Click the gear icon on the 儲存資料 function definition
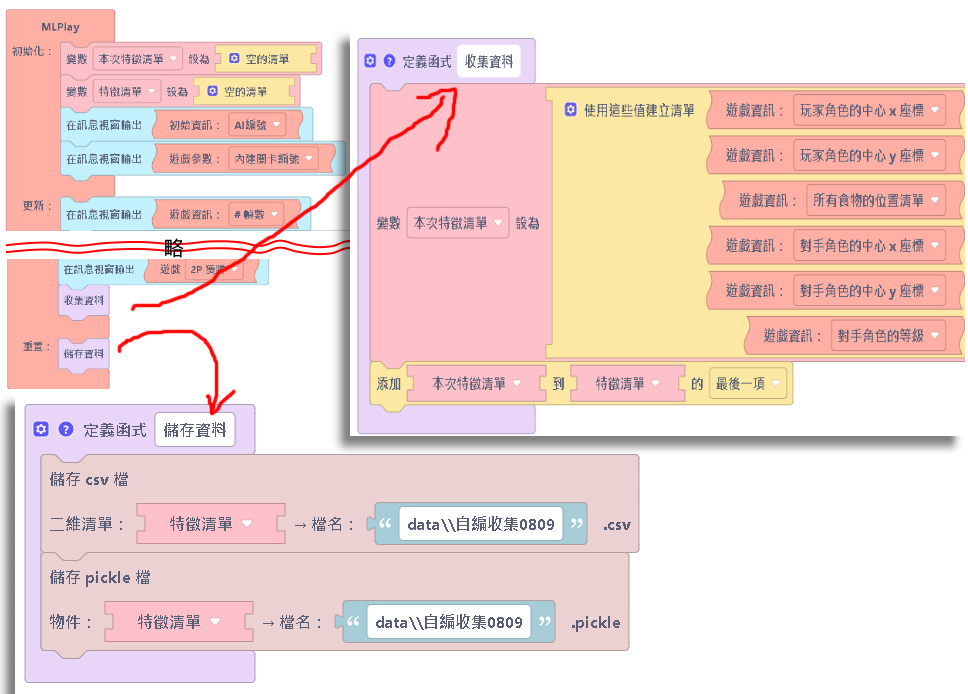The image size is (968, 694). pyautogui.click(x=41, y=429)
